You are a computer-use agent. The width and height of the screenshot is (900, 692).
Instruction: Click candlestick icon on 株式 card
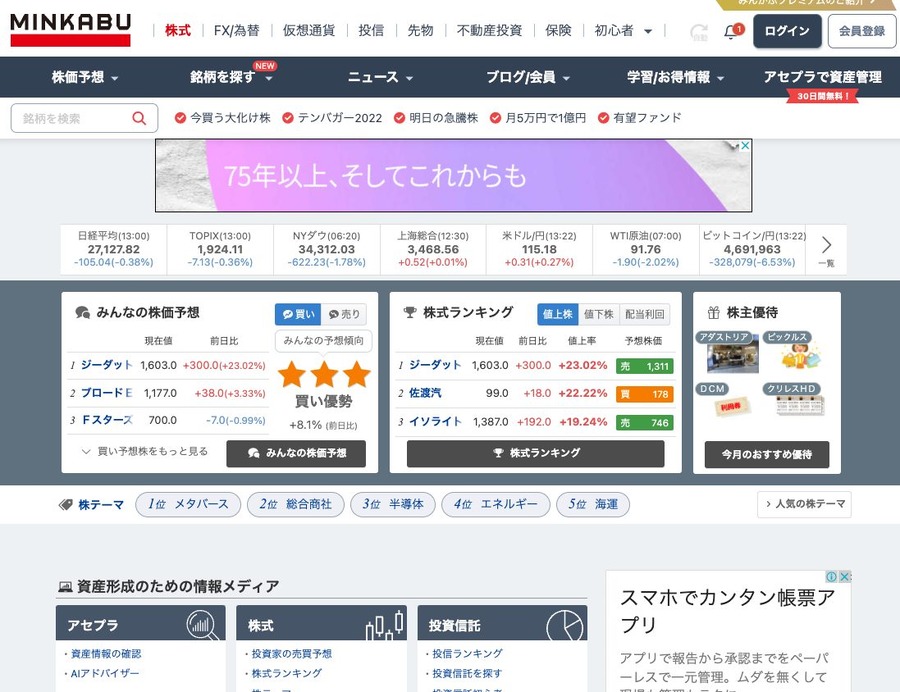click(385, 625)
